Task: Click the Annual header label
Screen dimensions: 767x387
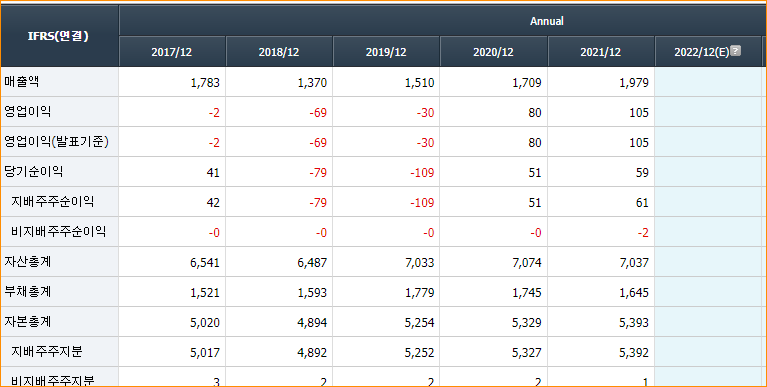Action: (x=546, y=21)
